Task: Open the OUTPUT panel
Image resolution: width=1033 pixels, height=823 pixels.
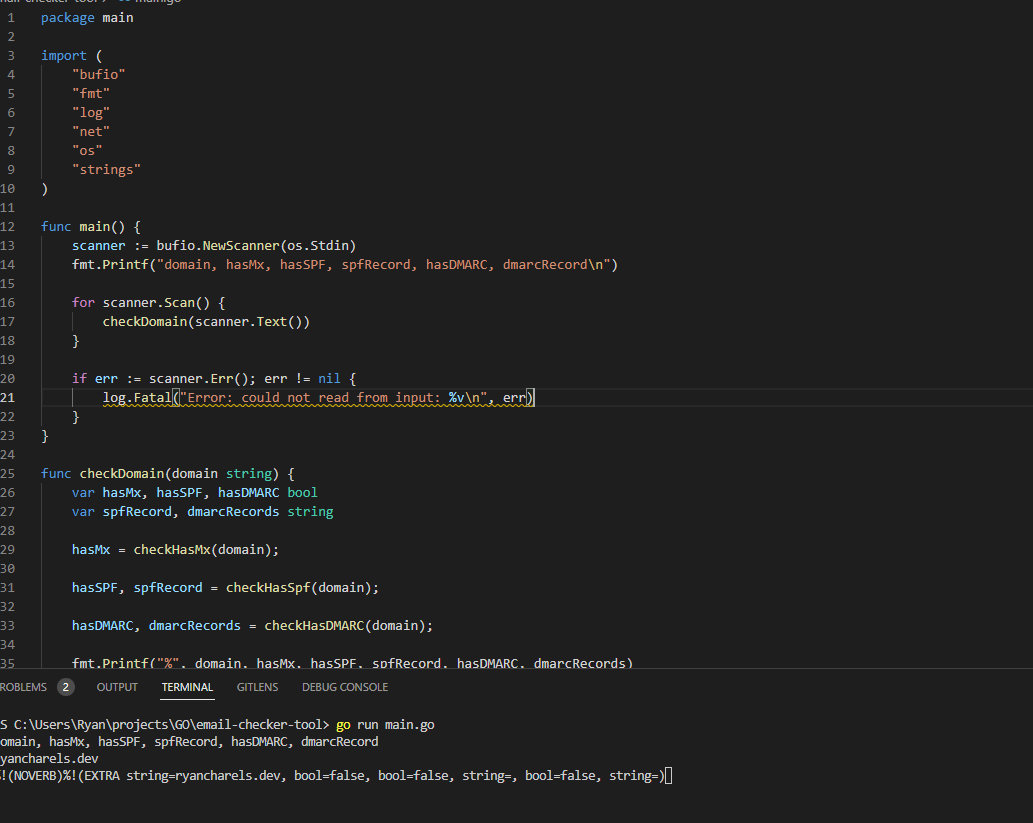Action: tap(117, 687)
